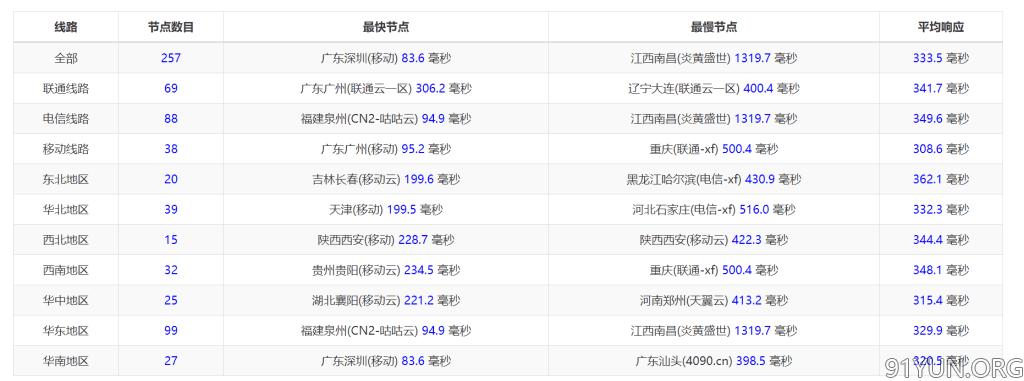Click the 节点数目 column header

(x=170, y=27)
